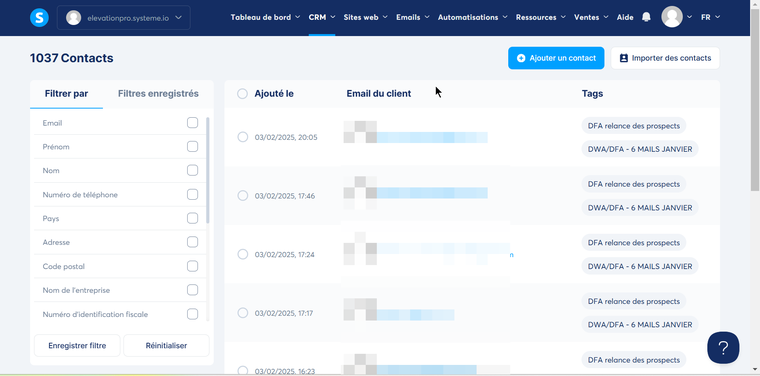Viewport: 760px width, 376px height.
Task: Click the filter list vertical scrollbar
Action: coord(208,170)
